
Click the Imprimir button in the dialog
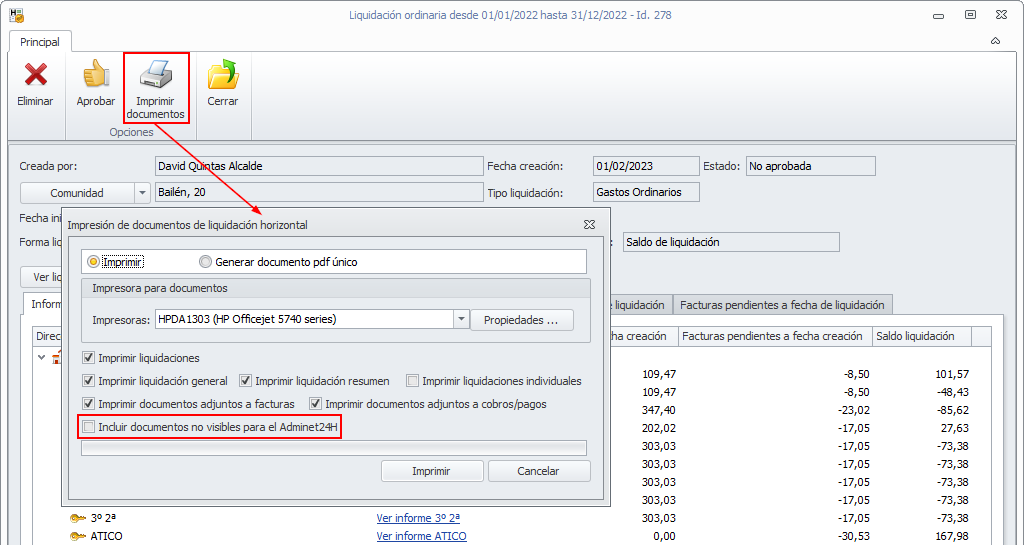tap(432, 471)
